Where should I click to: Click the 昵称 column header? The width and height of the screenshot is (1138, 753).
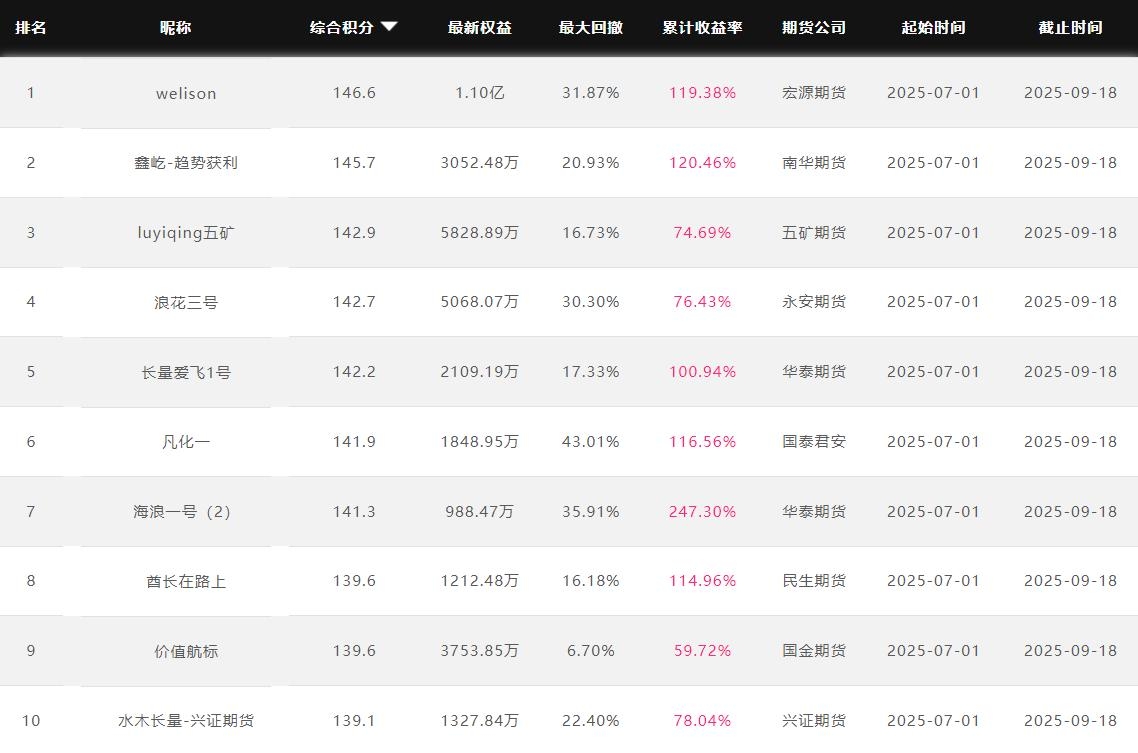[x=176, y=28]
